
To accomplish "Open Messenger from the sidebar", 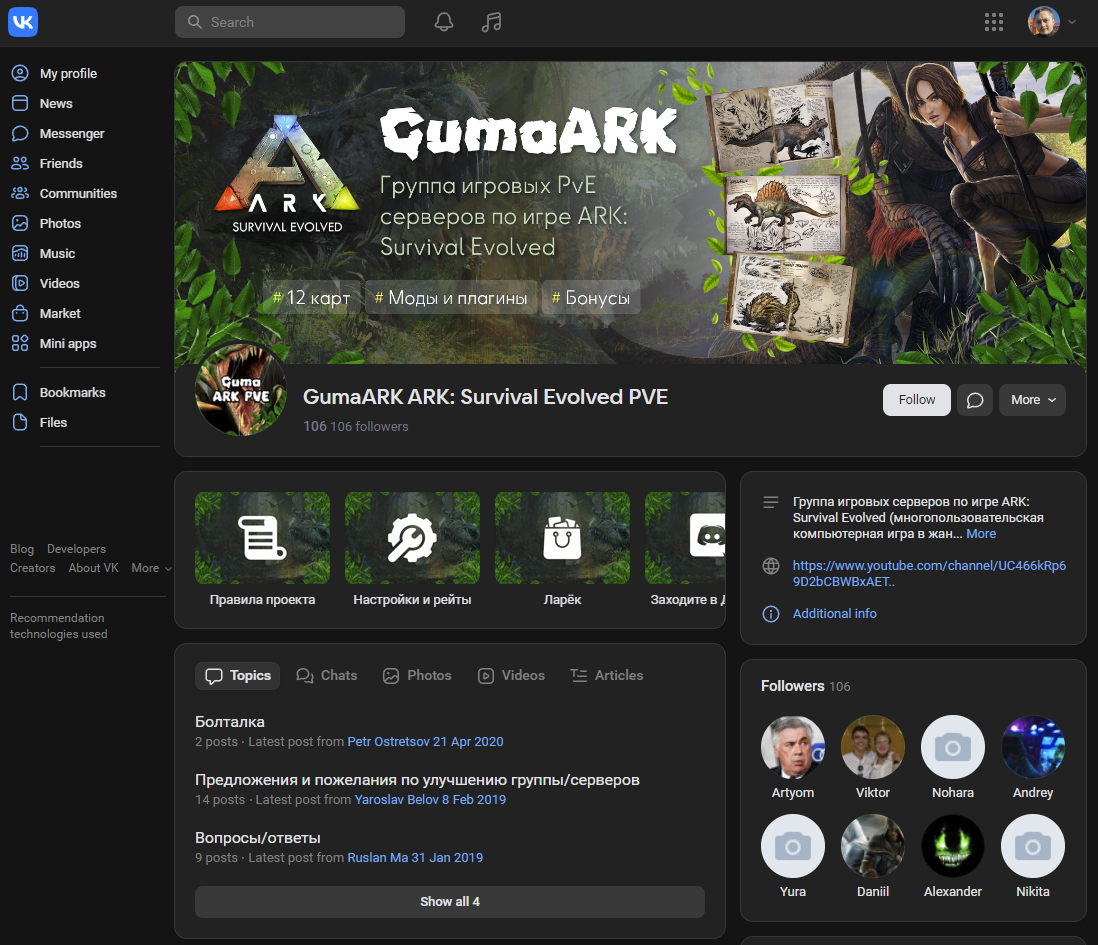I will click(x=71, y=134).
